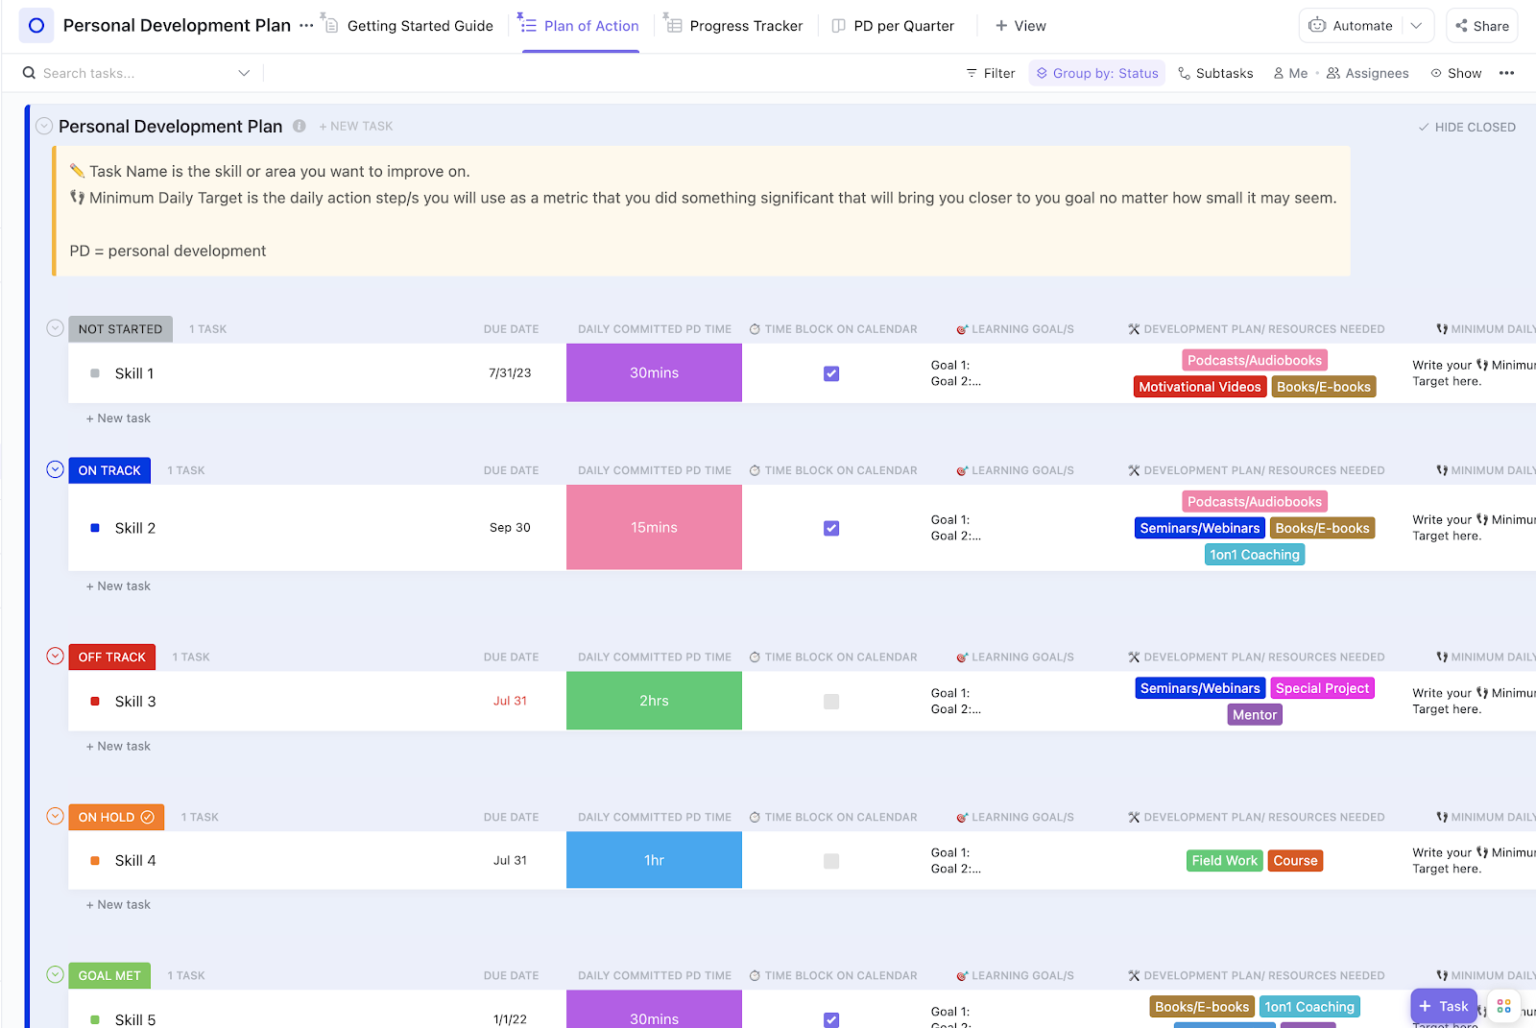1536x1028 pixels.
Task: Click the Share button
Action: click(1482, 25)
